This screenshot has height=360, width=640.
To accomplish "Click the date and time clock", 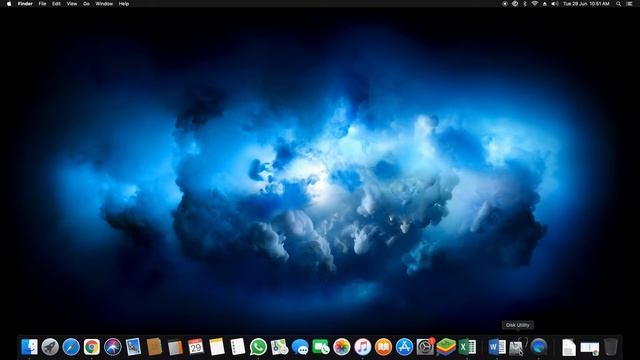I will tap(586, 4).
